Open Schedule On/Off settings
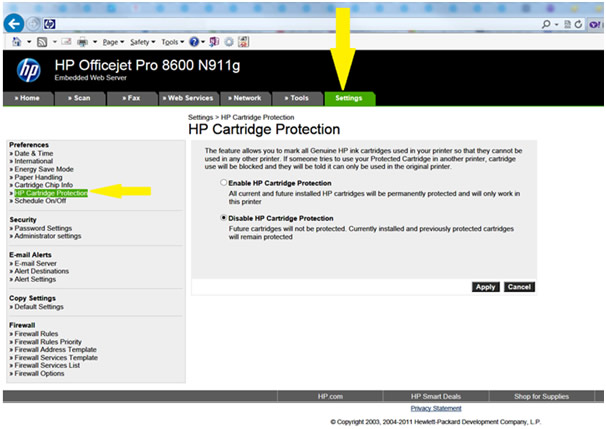The image size is (606, 429). [40, 201]
